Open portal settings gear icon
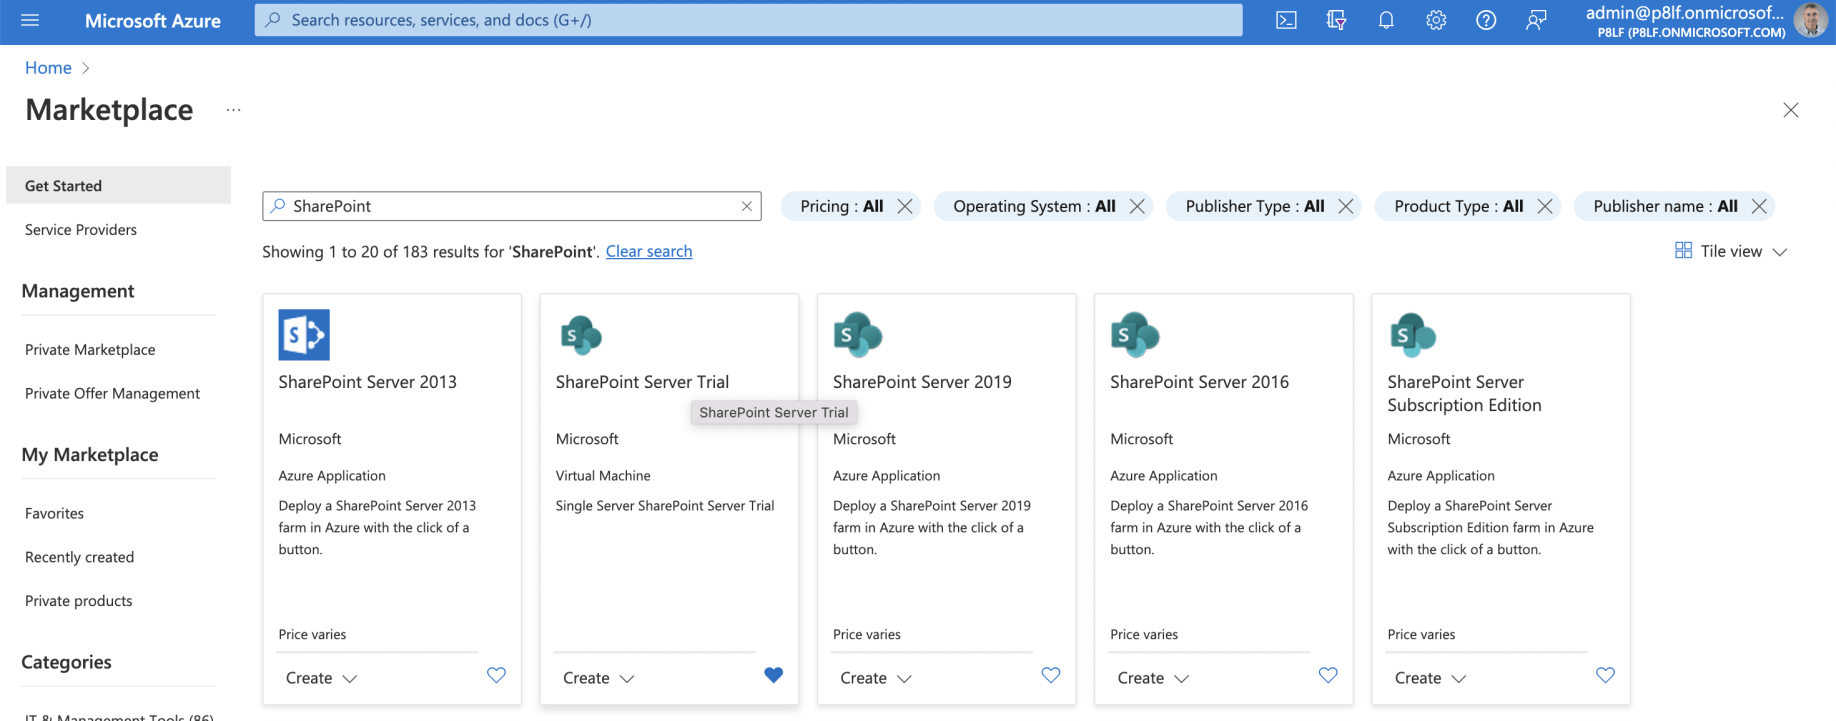Viewport: 1836px width, 721px height. pos(1436,20)
